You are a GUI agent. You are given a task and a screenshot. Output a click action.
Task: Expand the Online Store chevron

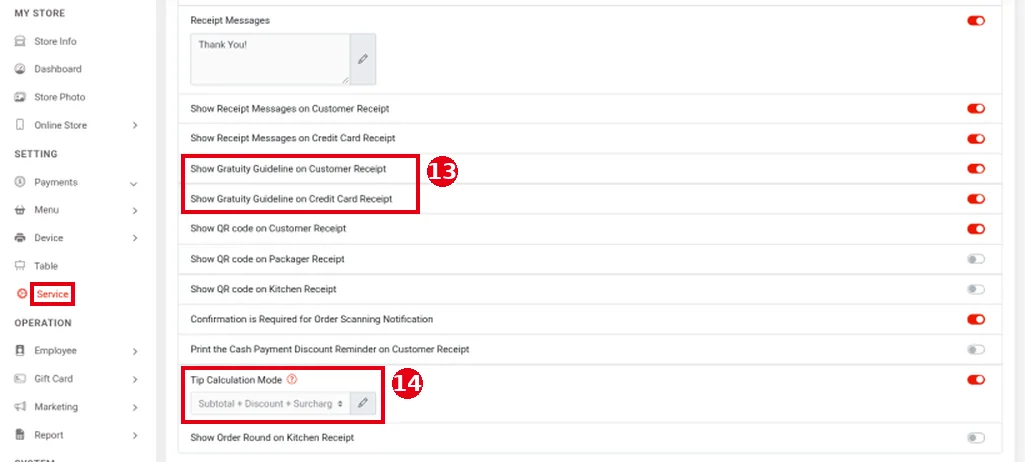pyautogui.click(x=135, y=125)
